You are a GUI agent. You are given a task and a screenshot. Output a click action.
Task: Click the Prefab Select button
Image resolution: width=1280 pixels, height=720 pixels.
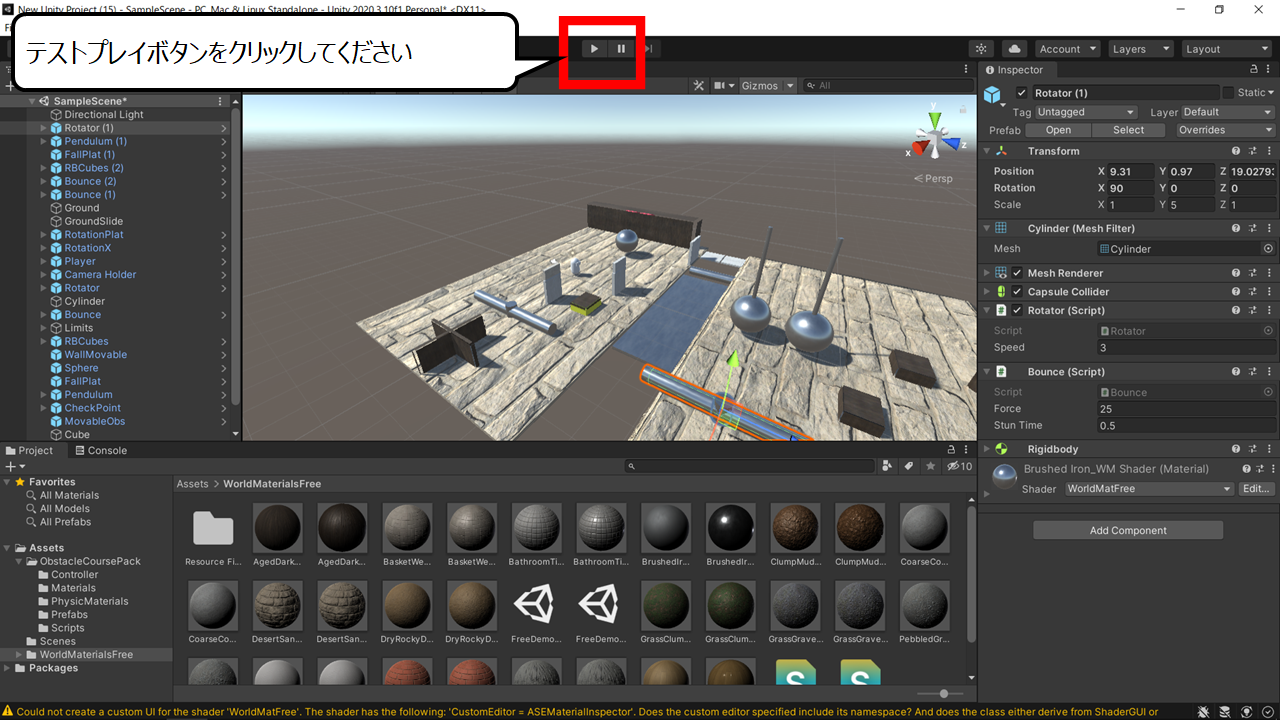pyautogui.click(x=1128, y=130)
